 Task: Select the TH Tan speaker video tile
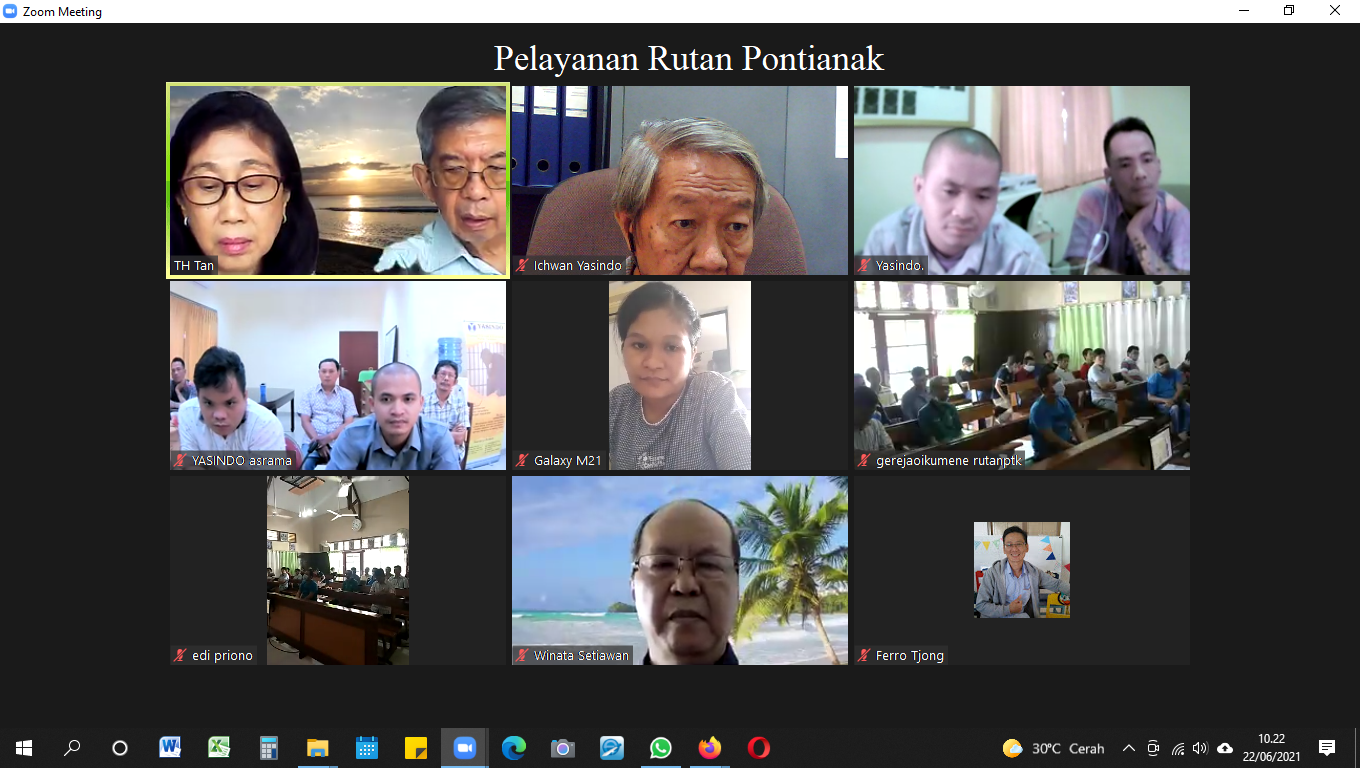point(338,180)
